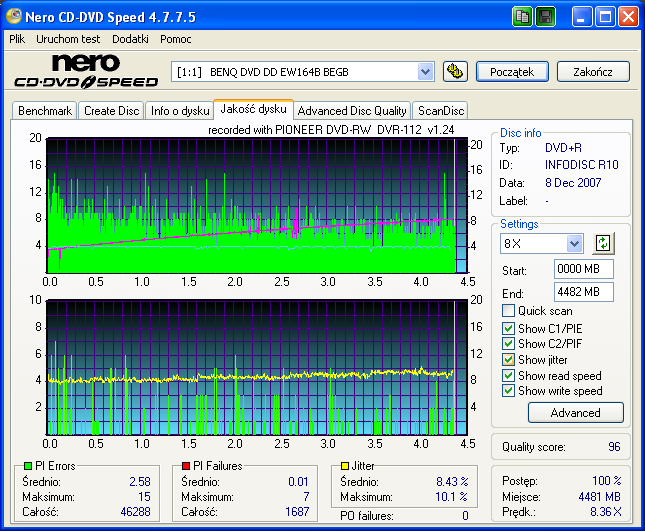Uncheck Show write speed
Viewport: 645px width, 531px height.
click(x=508, y=390)
